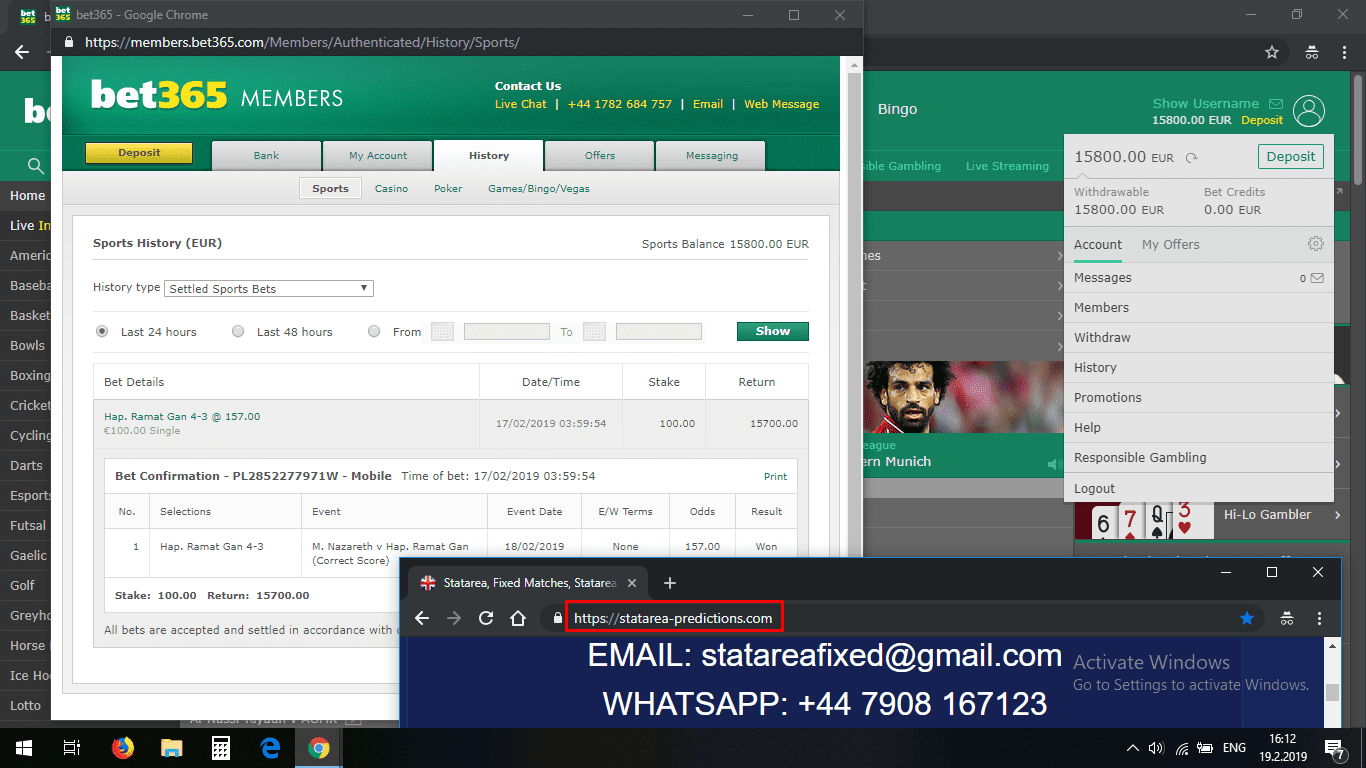This screenshot has height=768, width=1366.
Task: Open the From date calendar picker
Action: [x=442, y=332]
